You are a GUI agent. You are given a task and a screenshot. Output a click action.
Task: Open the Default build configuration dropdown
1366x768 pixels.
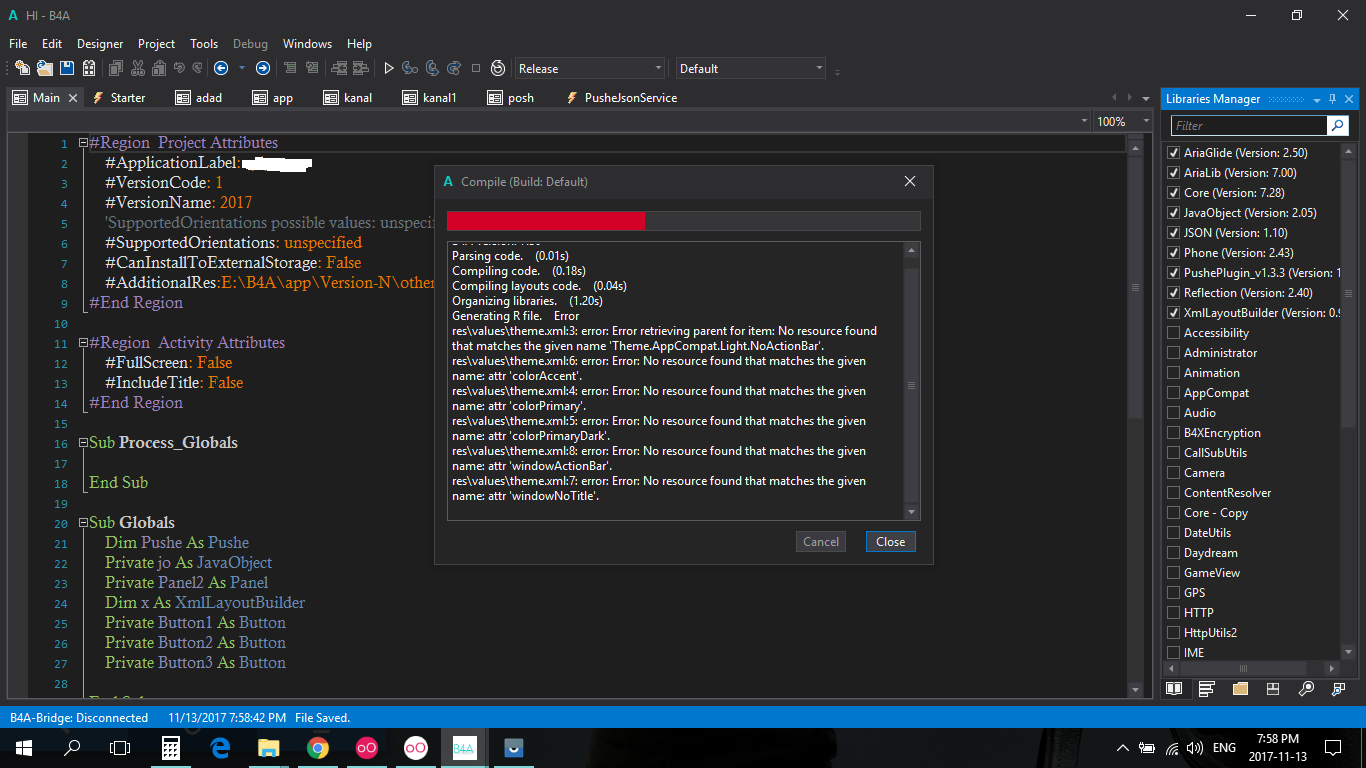750,68
